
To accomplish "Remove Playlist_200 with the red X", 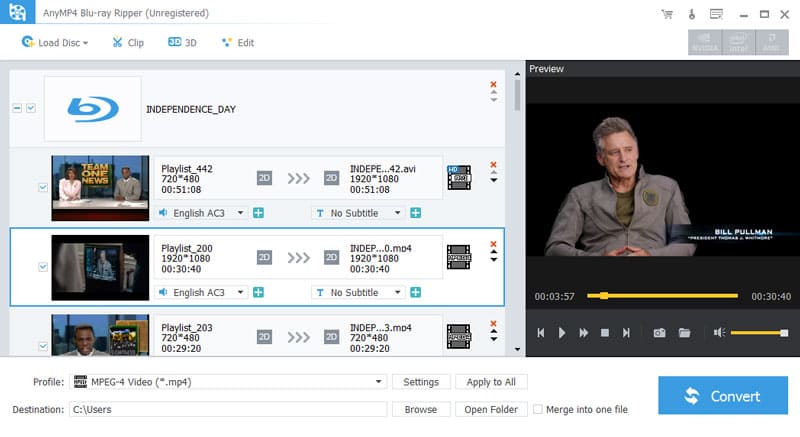I will click(x=493, y=244).
